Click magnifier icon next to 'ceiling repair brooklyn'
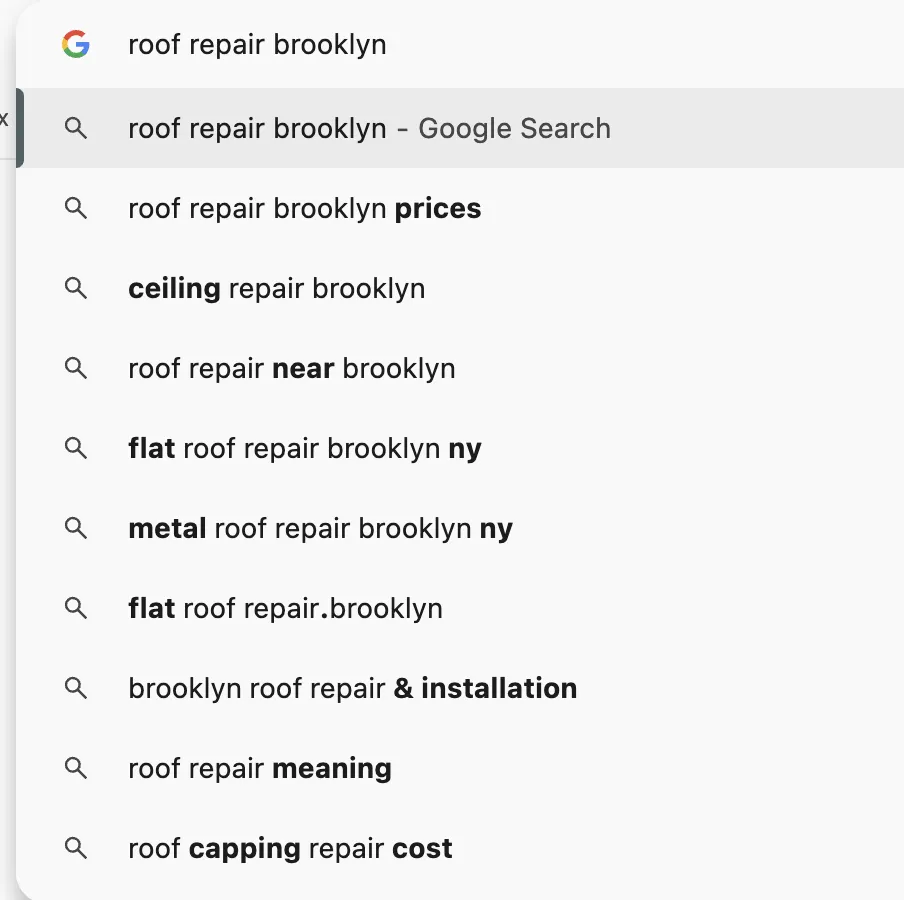 (76, 288)
